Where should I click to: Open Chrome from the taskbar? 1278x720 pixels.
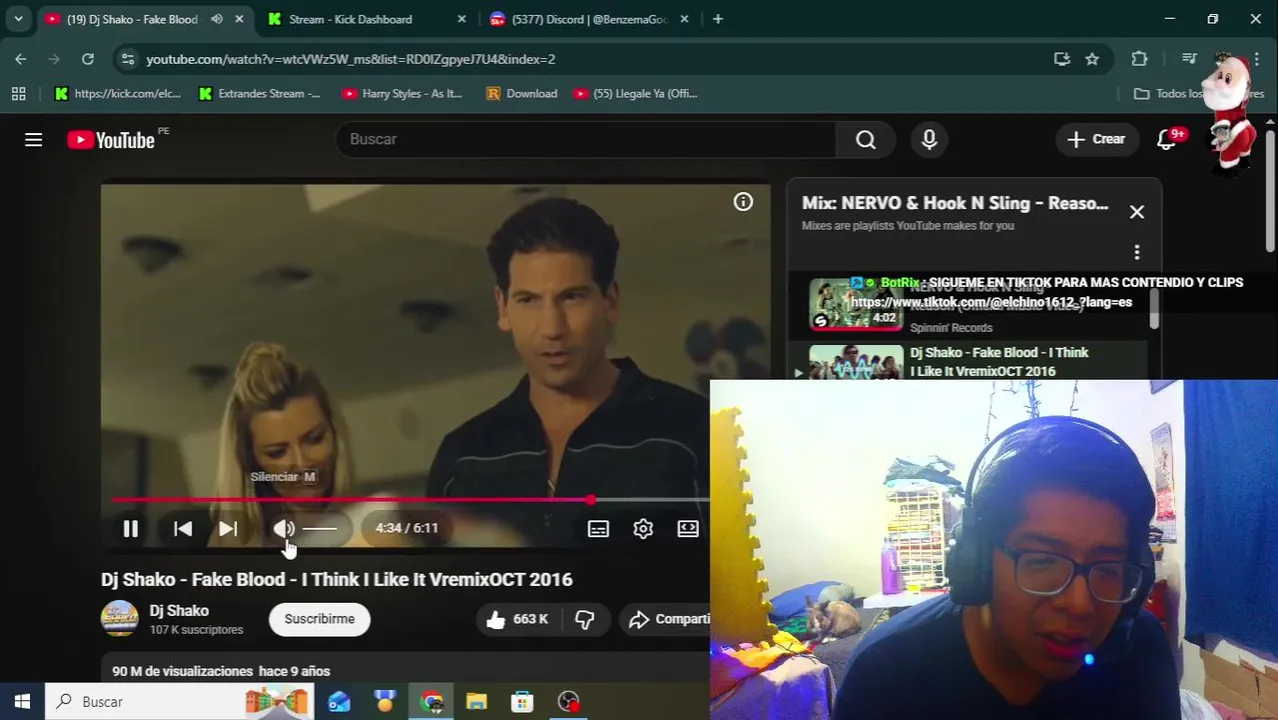point(431,702)
